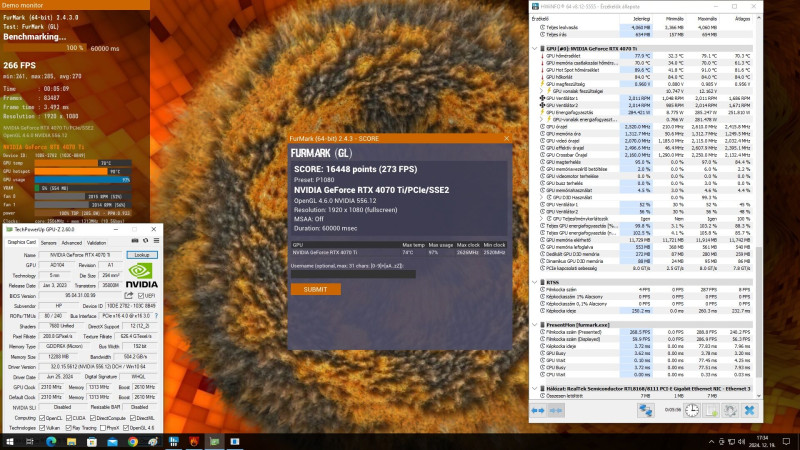This screenshot has width=800, height=450.
Task: Open Task View on the taskbar
Action: 30,441
